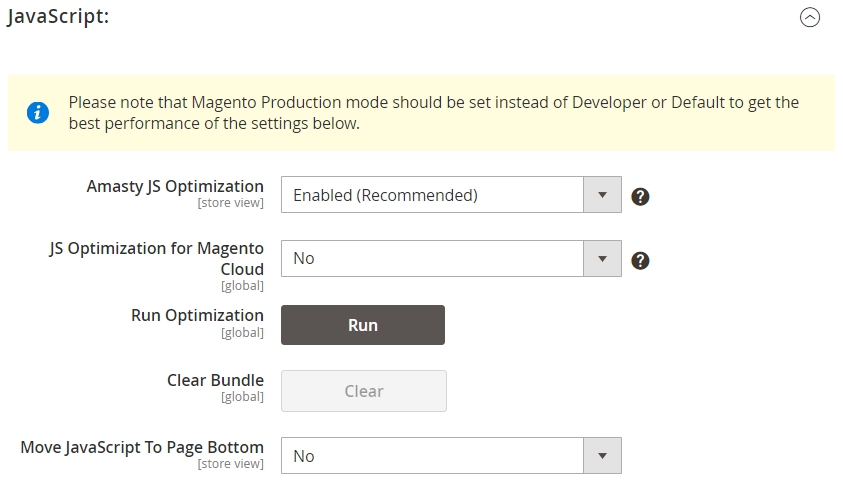Open the JS Optimization for Magento Cloud select box
Screen dimensions: 843x483
tap(451, 259)
